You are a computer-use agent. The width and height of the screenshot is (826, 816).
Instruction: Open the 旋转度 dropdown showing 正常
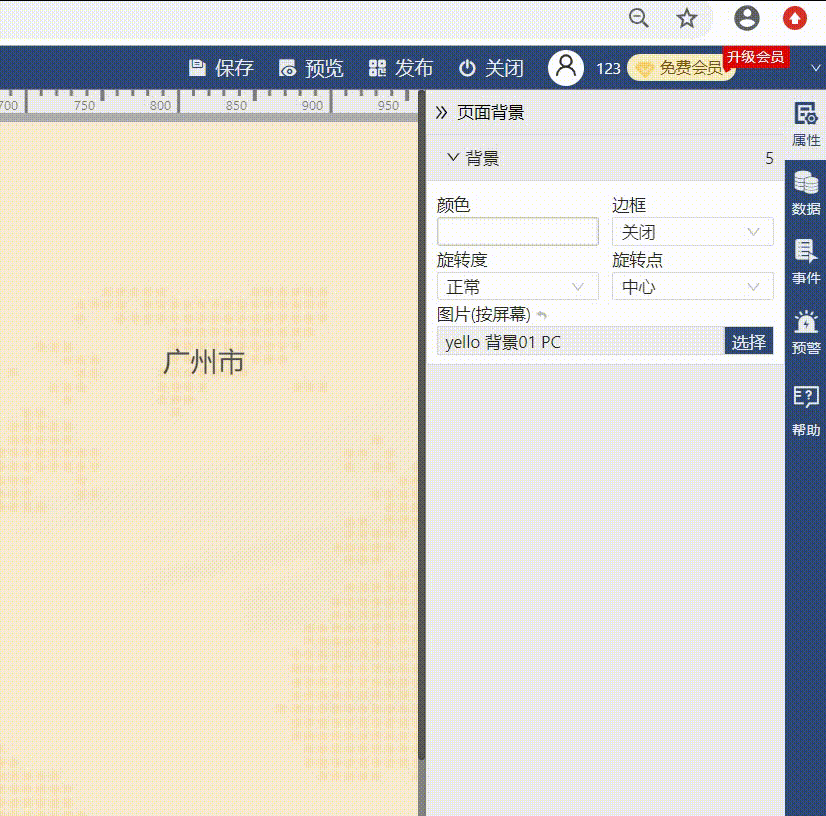(518, 286)
